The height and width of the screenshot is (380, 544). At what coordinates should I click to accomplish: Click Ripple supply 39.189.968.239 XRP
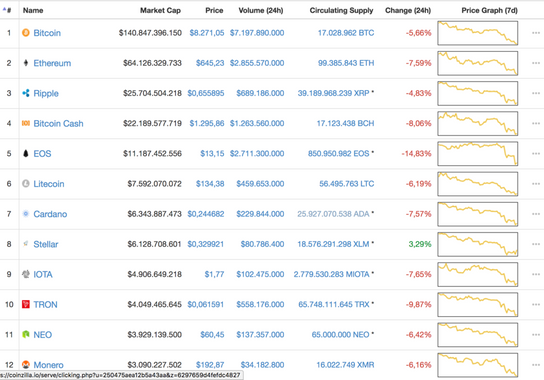333,93
